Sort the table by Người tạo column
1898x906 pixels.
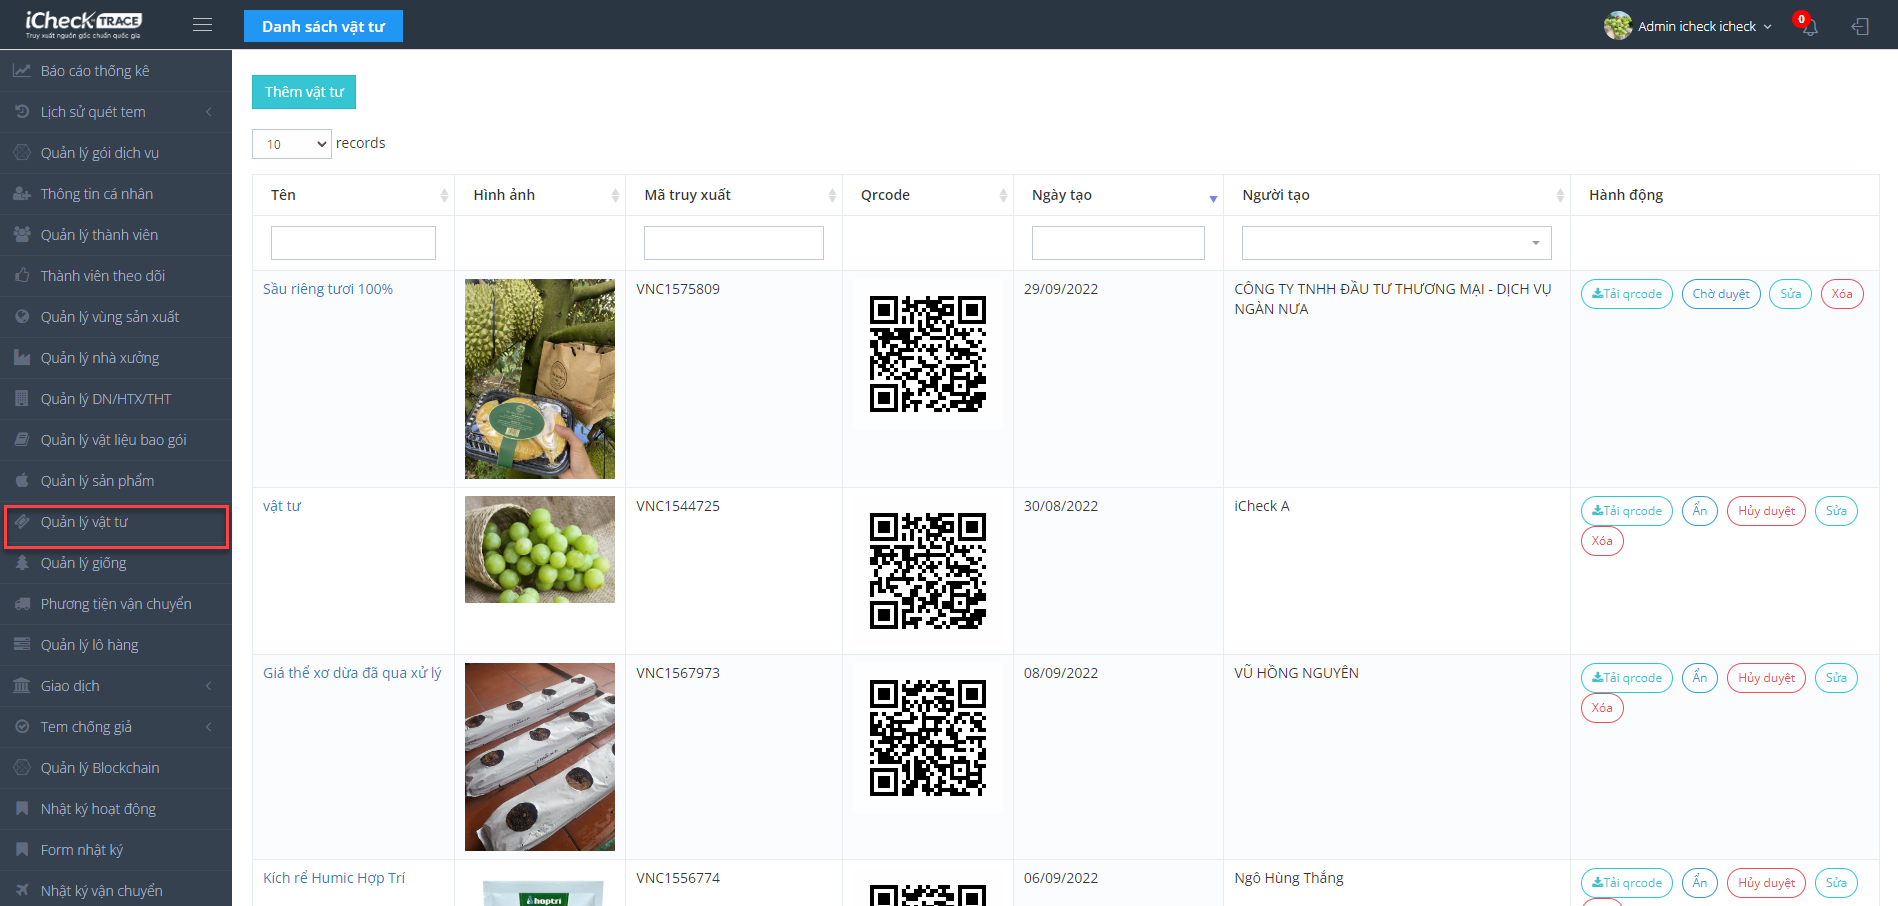tap(1396, 195)
